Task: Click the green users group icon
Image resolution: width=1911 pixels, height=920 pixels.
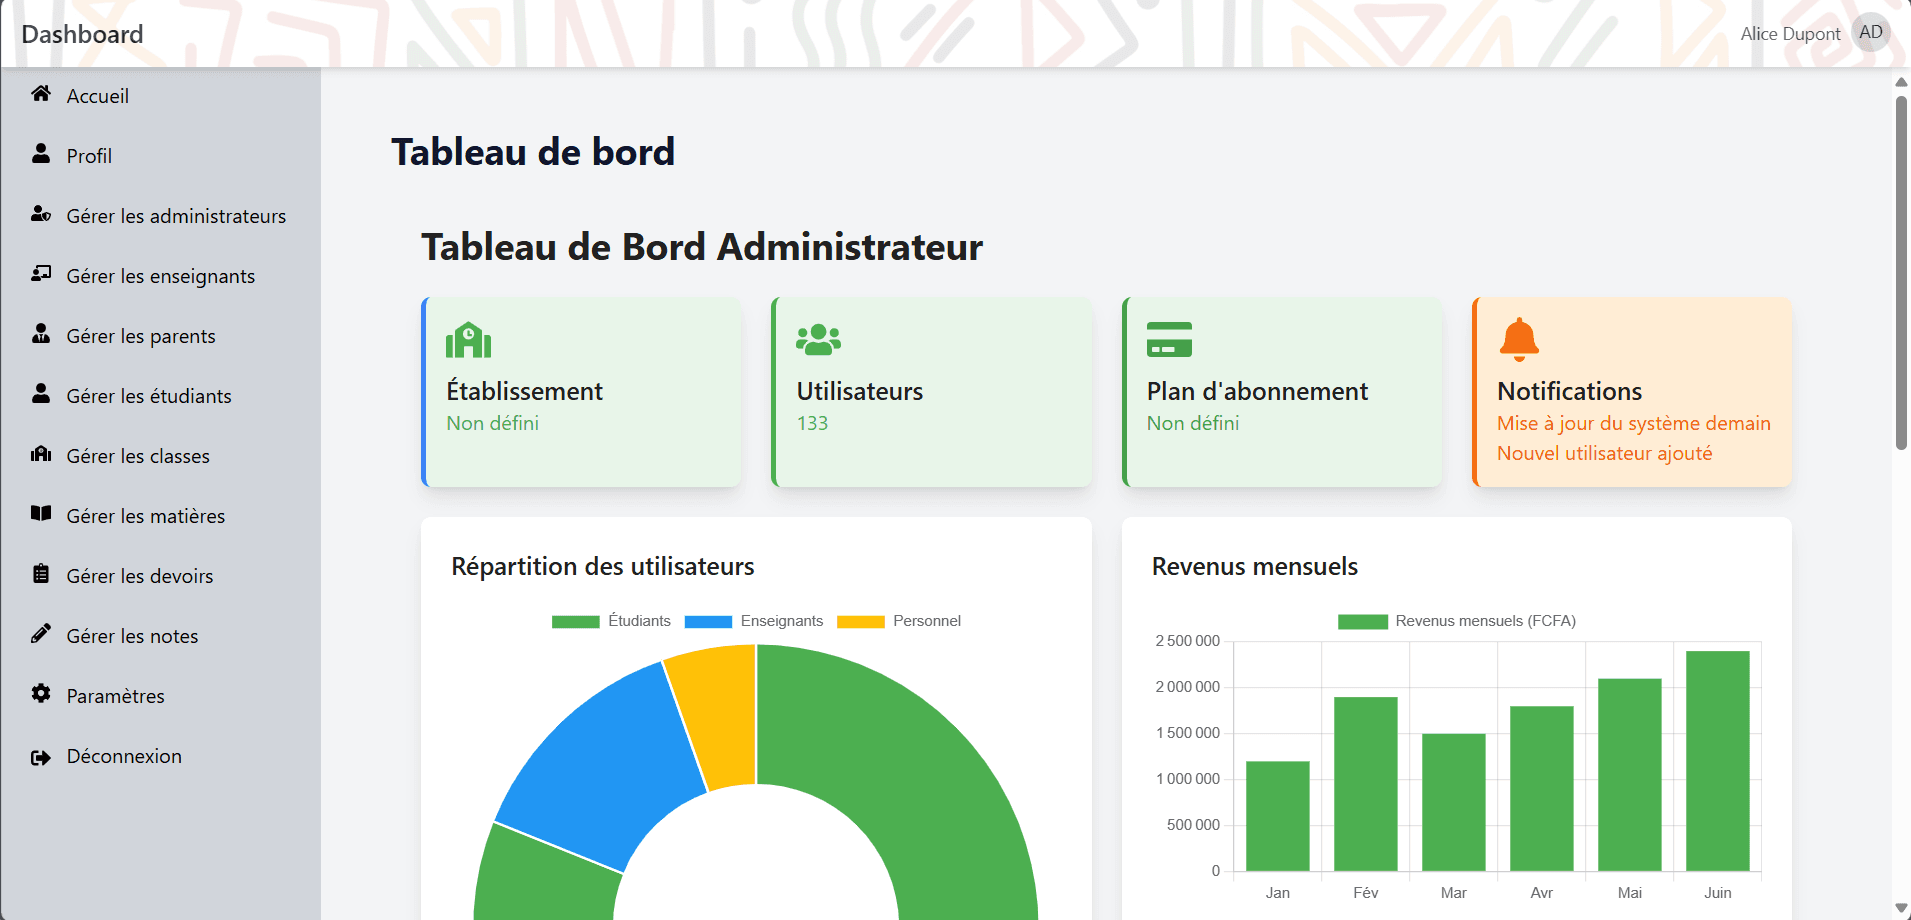Action: coord(818,340)
